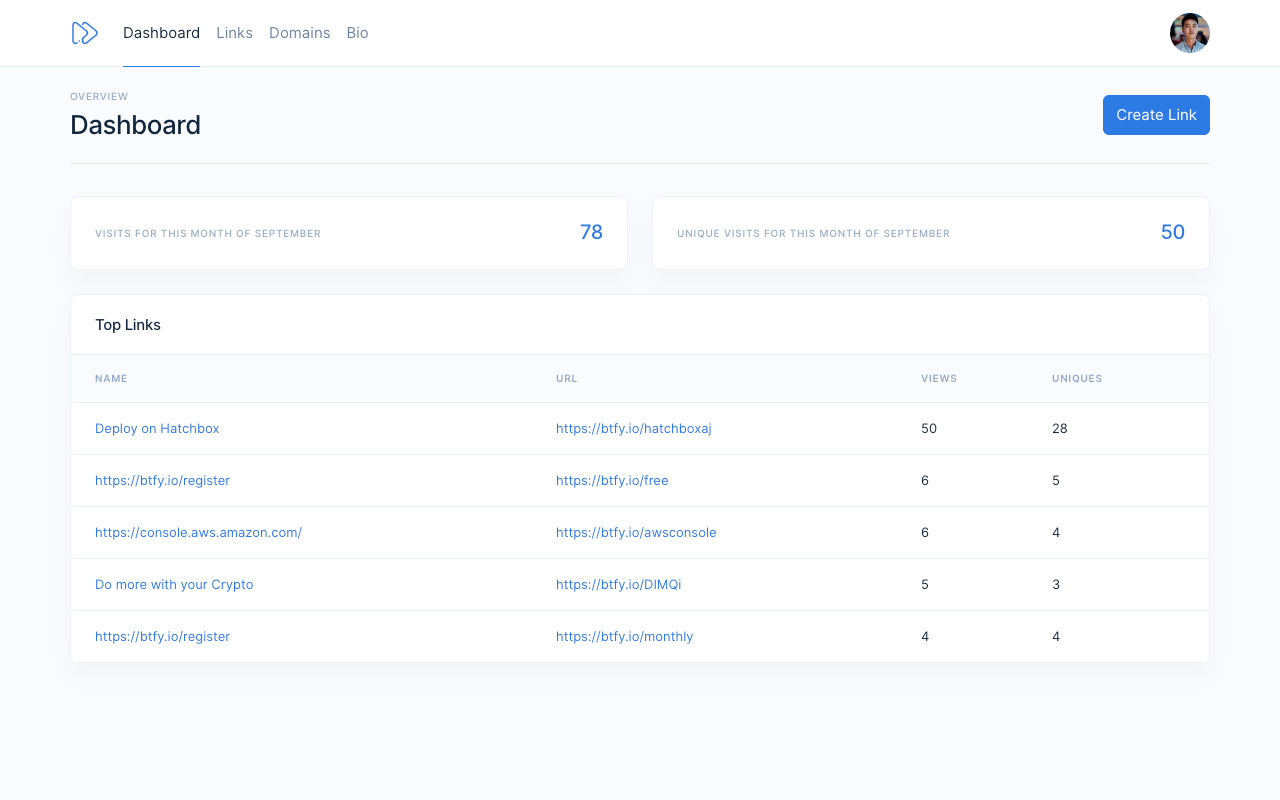Switch to the Dashboard tab
This screenshot has width=1280, height=800.
[x=161, y=33]
